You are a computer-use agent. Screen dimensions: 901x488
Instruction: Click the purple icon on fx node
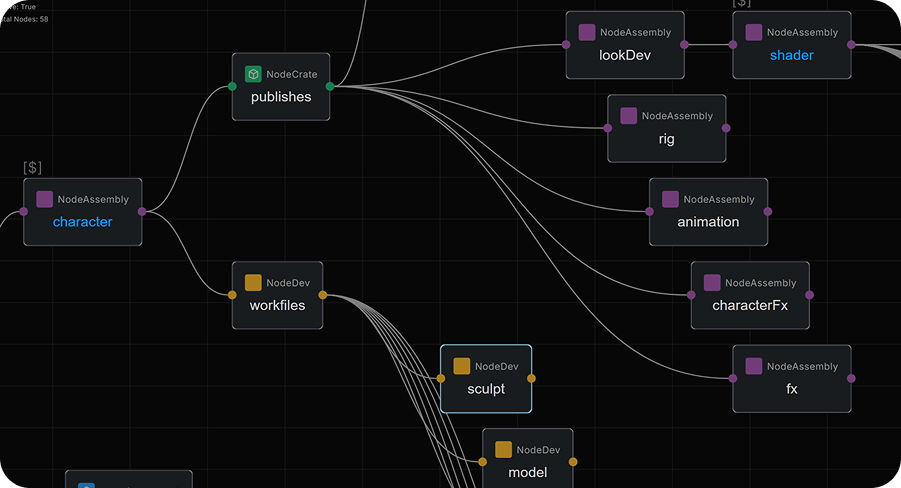[753, 366]
